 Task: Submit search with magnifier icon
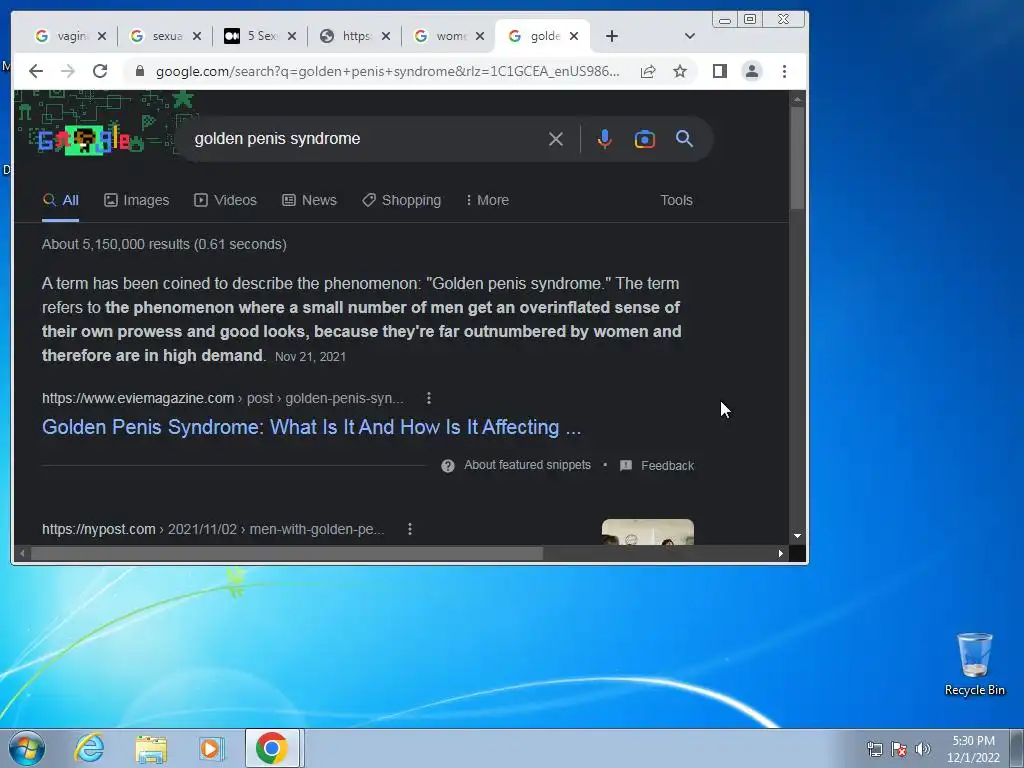pyautogui.click(x=684, y=138)
